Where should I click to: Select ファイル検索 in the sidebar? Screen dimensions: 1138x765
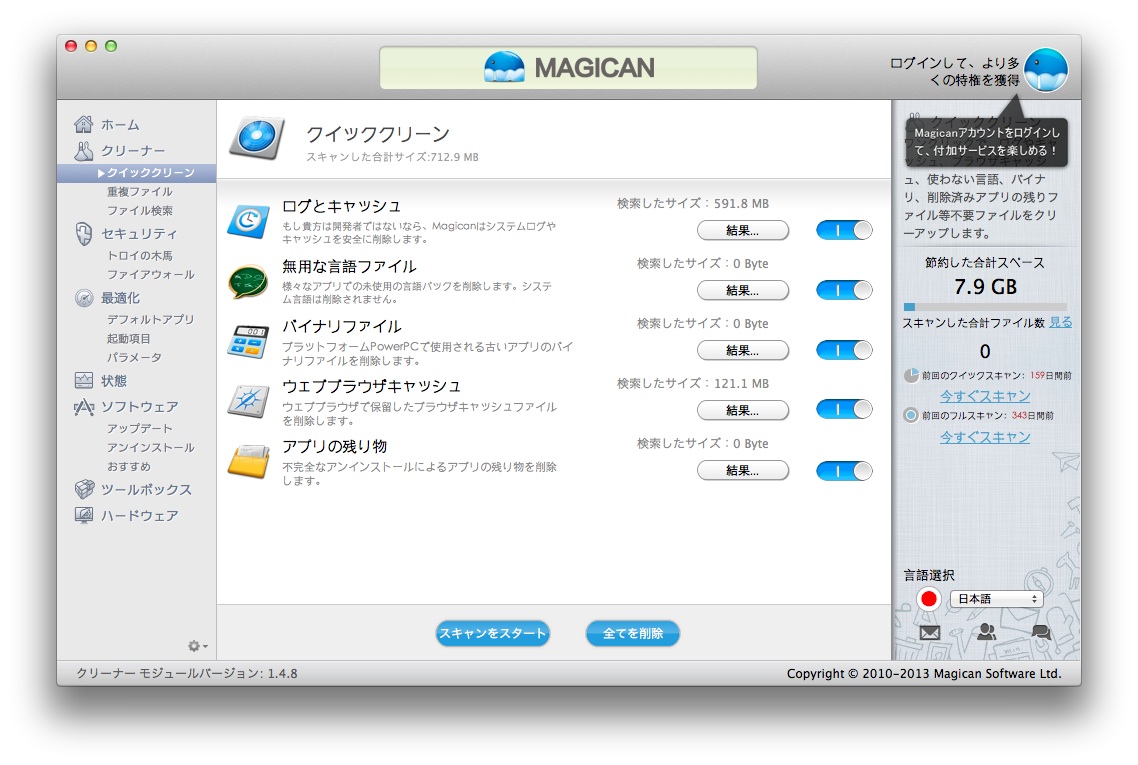139,210
